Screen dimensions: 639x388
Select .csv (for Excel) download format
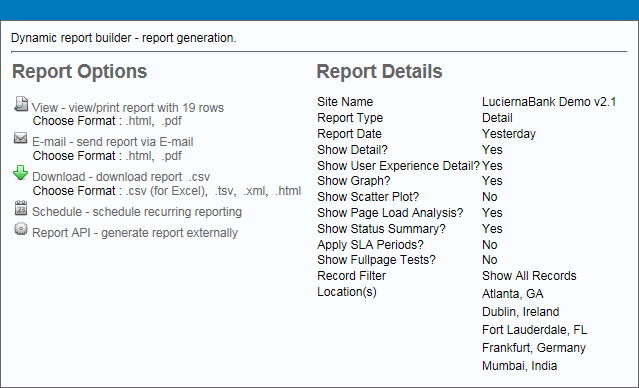tap(166, 191)
